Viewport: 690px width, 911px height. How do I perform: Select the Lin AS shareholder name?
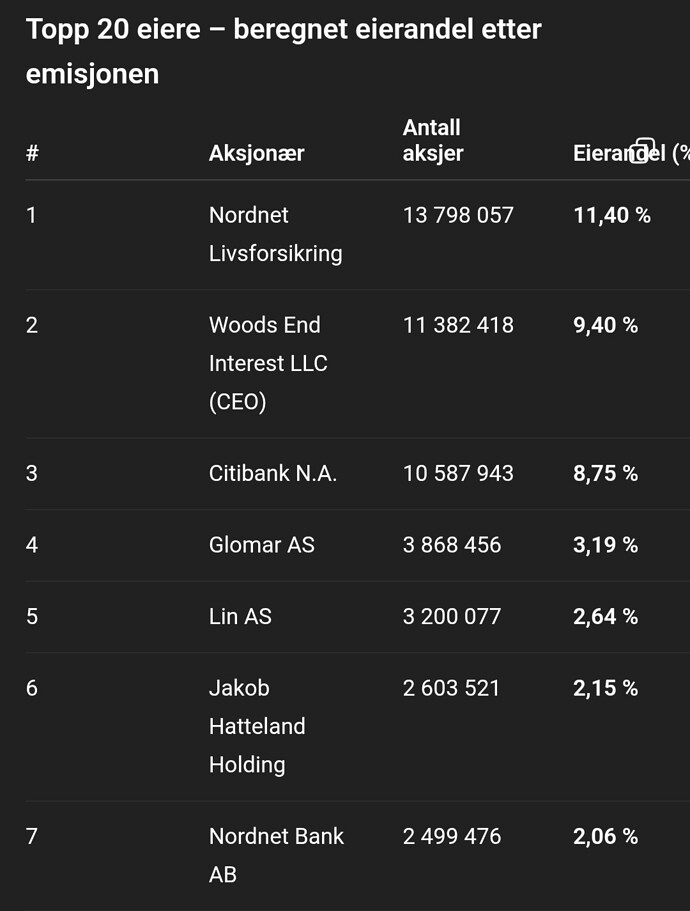coord(240,617)
